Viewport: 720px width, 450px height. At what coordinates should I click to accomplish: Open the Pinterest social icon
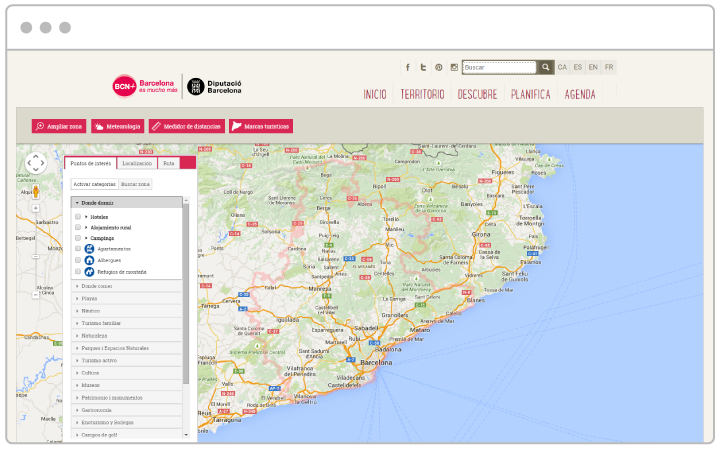tap(439, 68)
